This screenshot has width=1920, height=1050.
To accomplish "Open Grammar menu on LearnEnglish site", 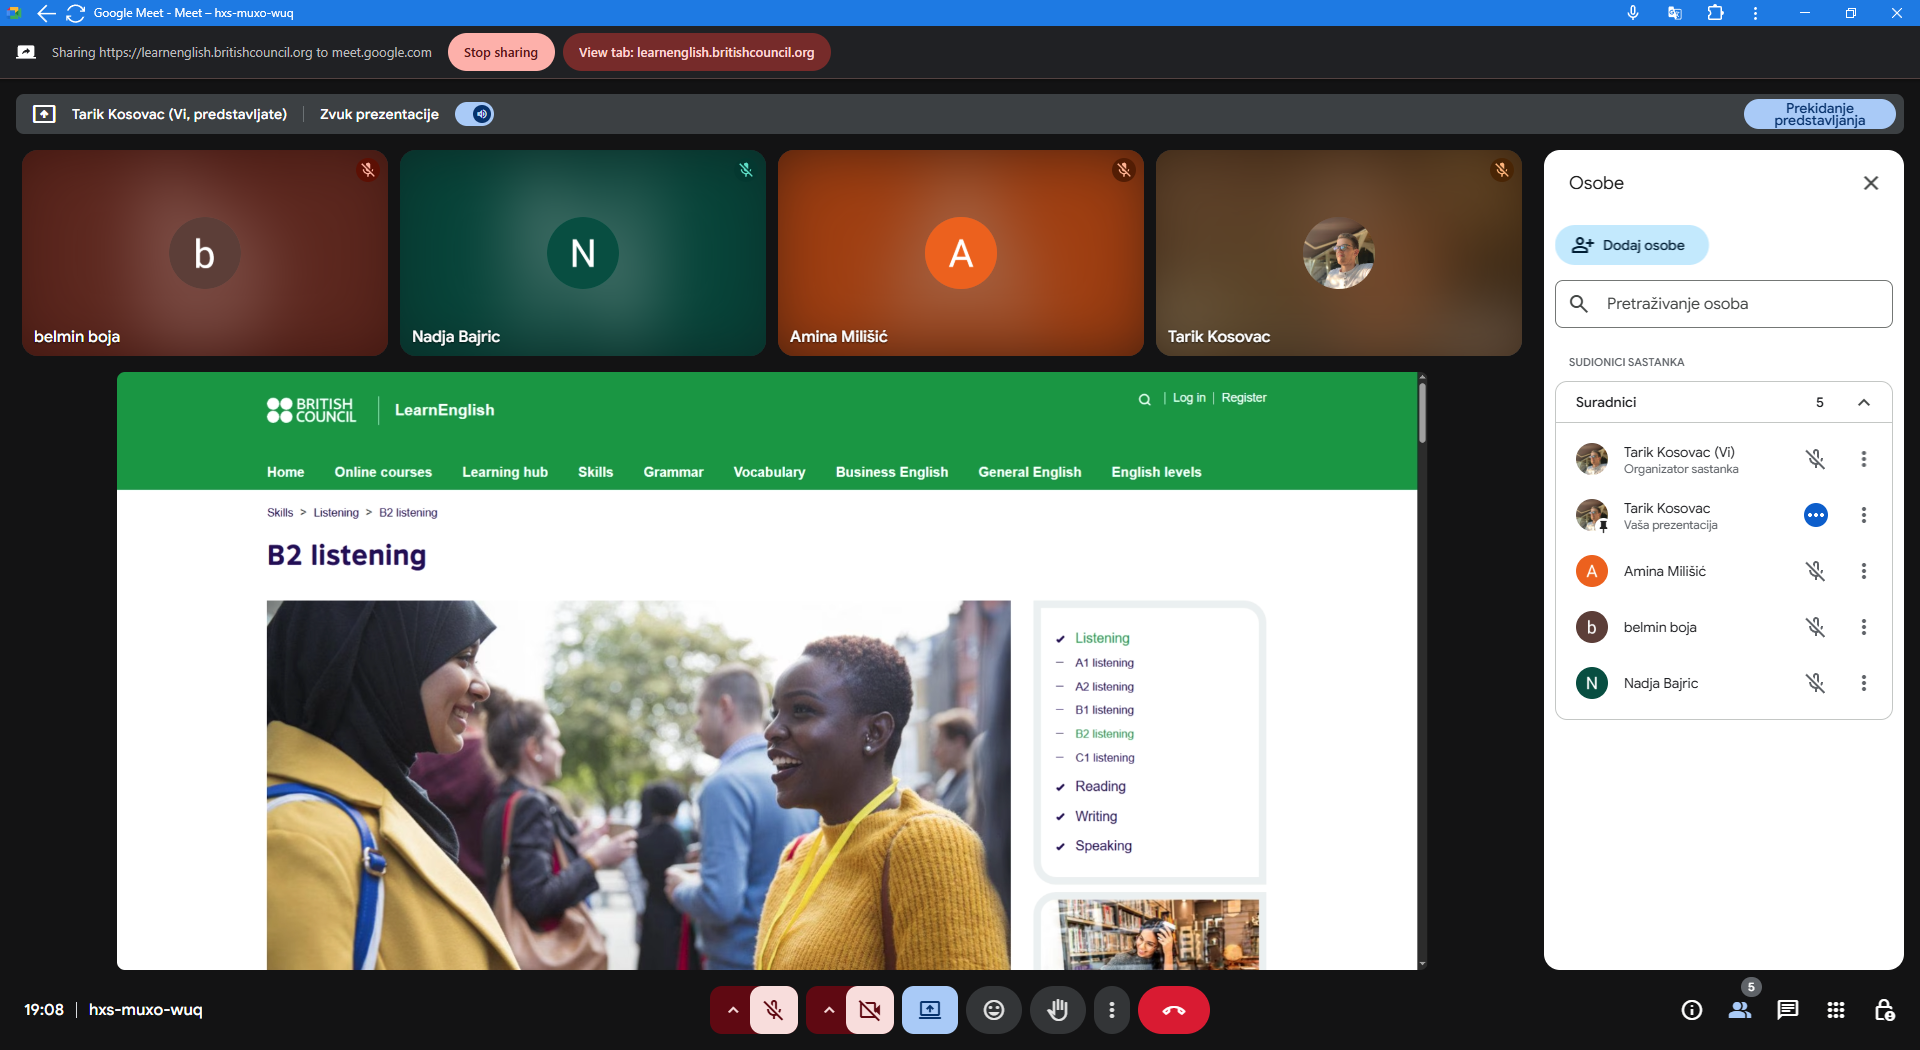I will 673,472.
